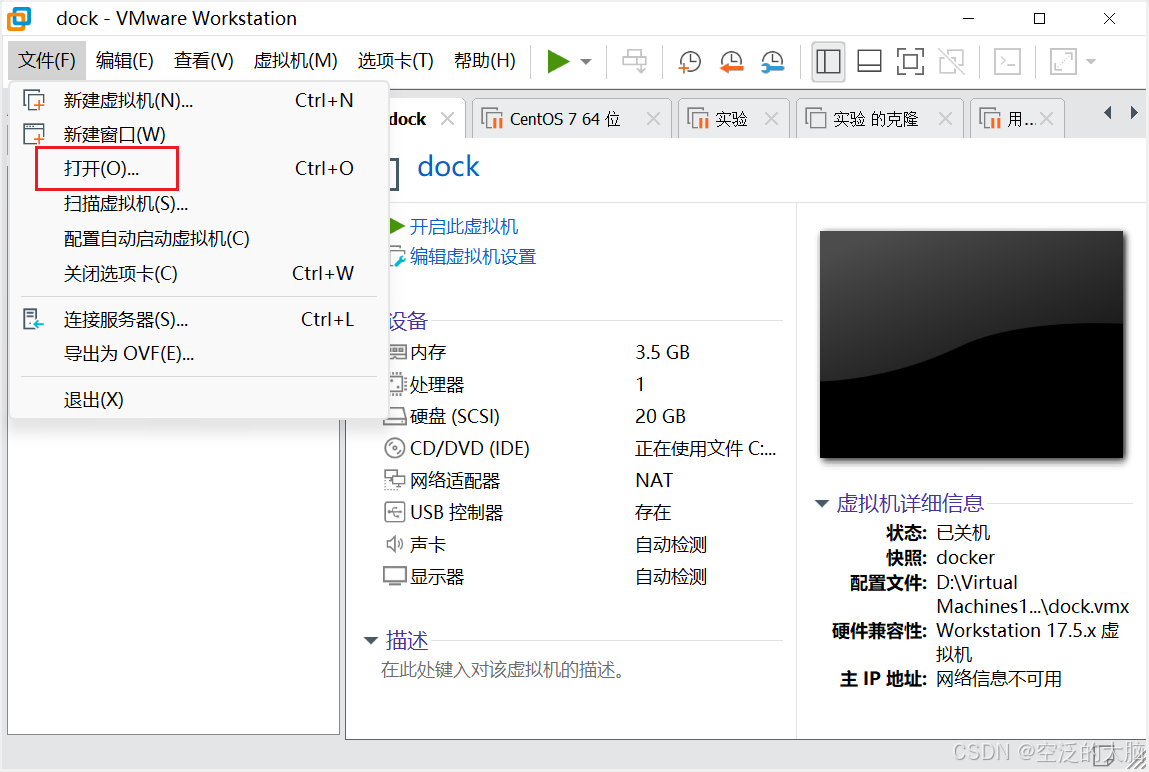
Task: Open Snapshot Manager wrench-clock icon
Action: pos(772,62)
